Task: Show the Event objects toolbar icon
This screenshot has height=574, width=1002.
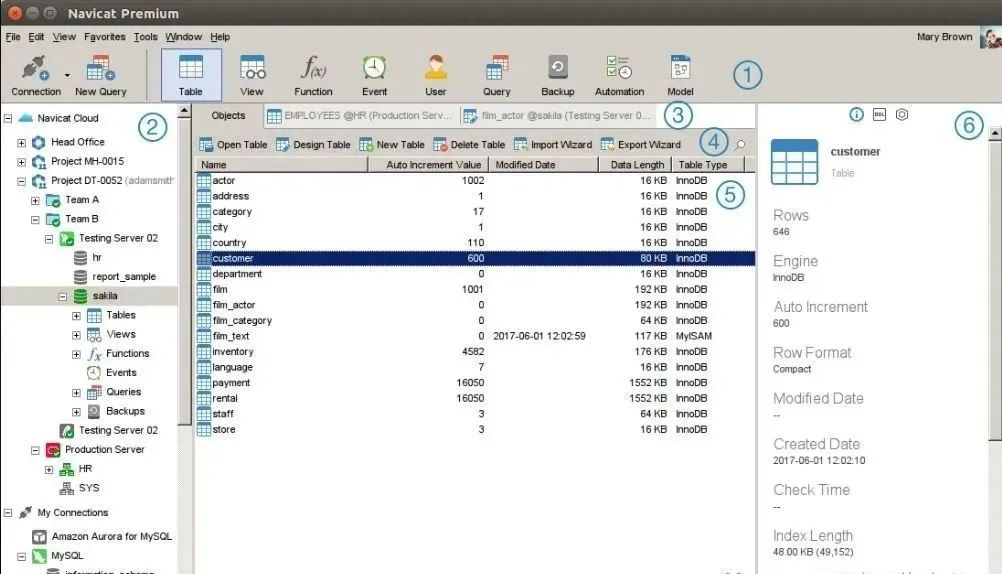Action: coord(374,75)
